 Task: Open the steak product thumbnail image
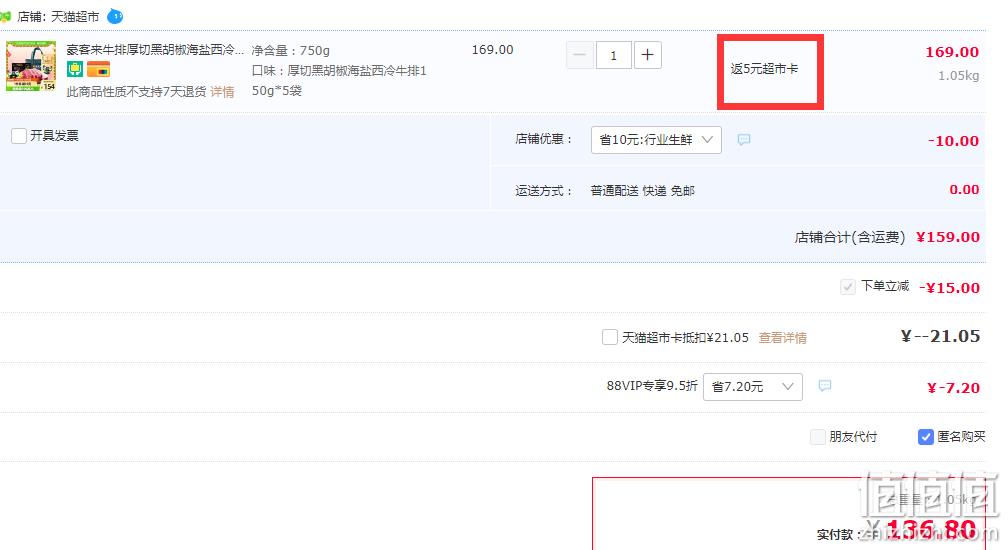click(31, 66)
